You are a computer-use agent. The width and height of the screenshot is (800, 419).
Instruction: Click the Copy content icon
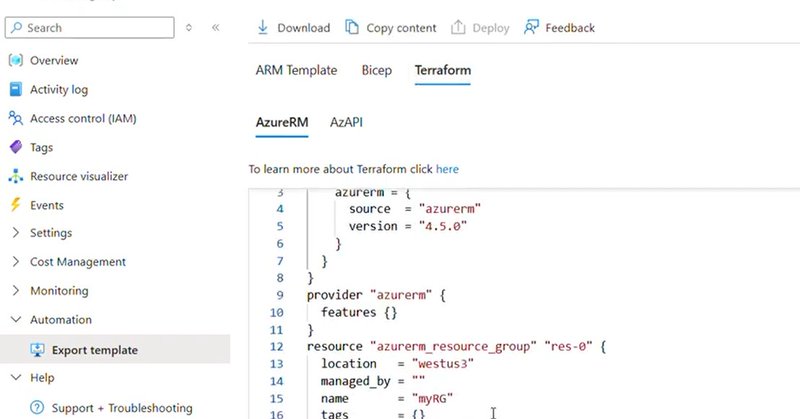pos(352,28)
